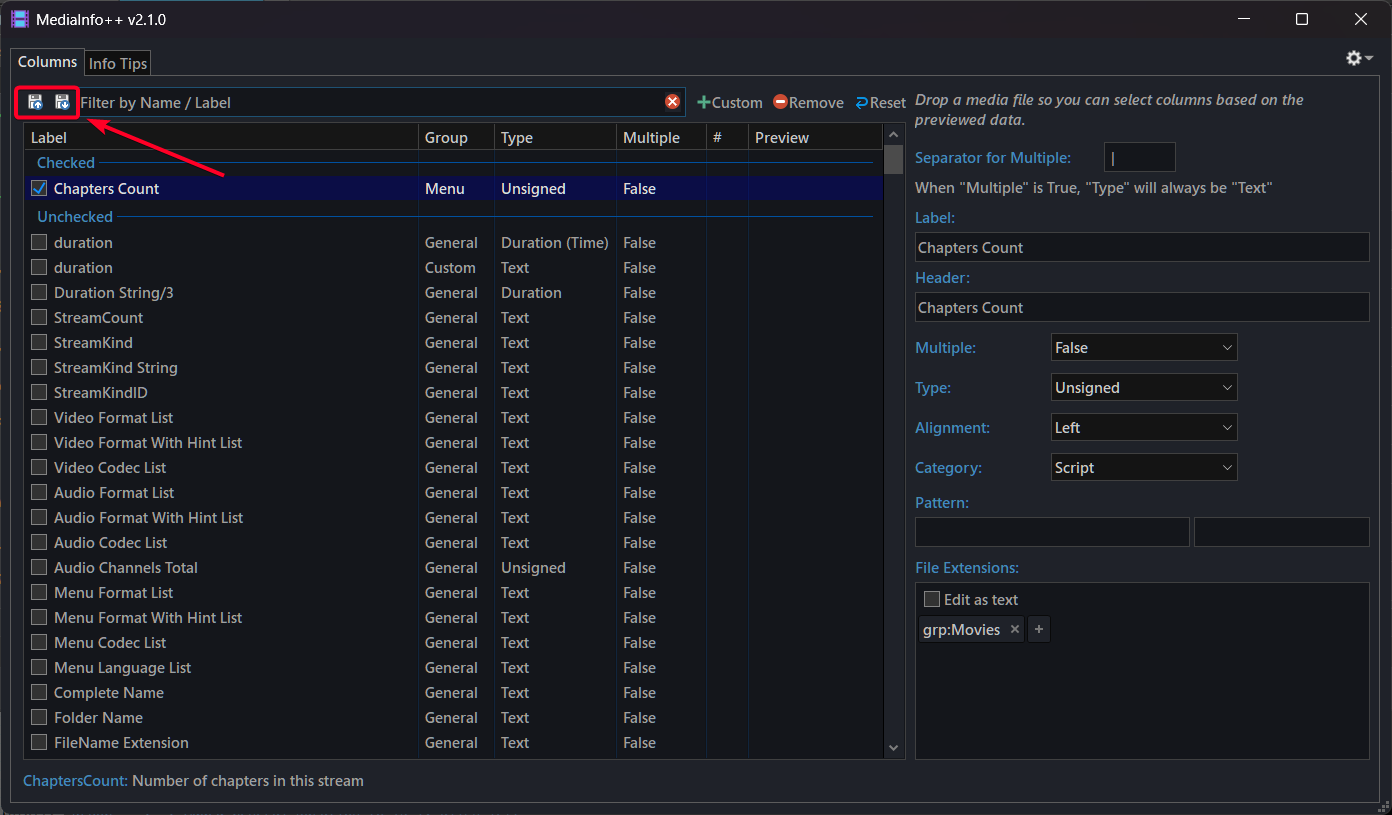The width and height of the screenshot is (1392, 815).
Task: Click the MediaInfo++ app icon in title bar
Action: 20,19
